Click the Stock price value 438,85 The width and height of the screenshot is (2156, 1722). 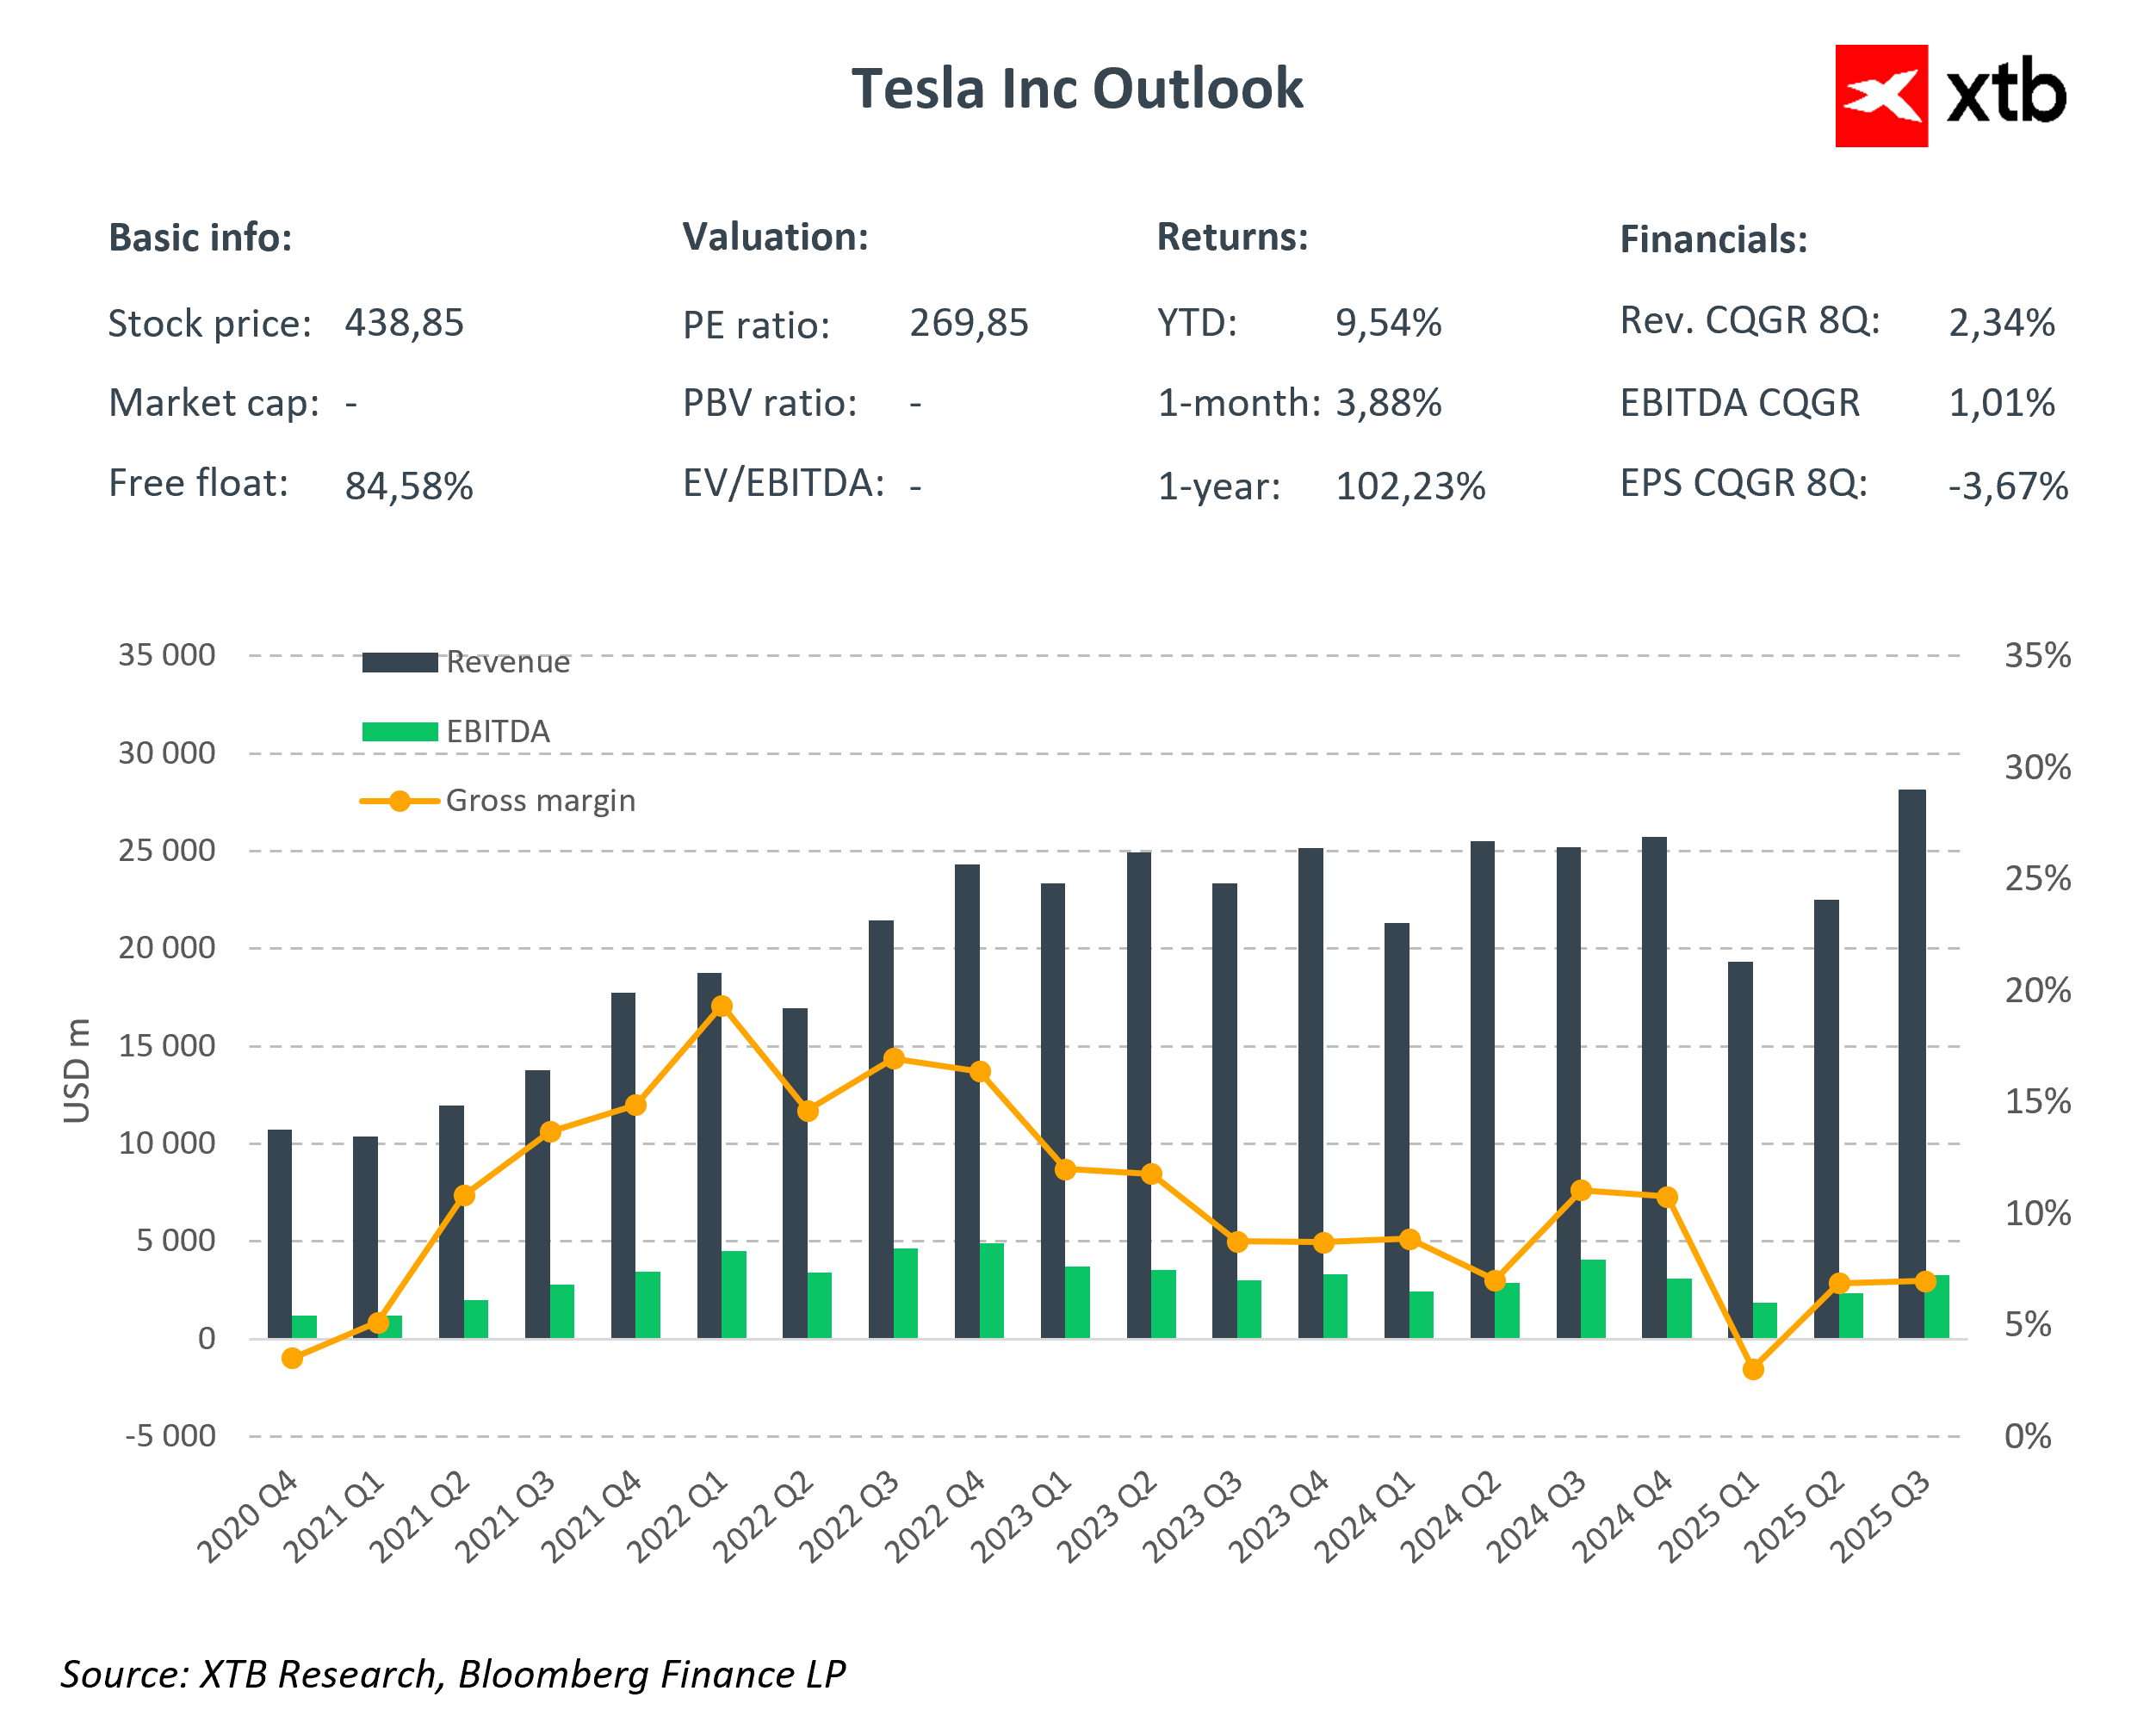(404, 323)
